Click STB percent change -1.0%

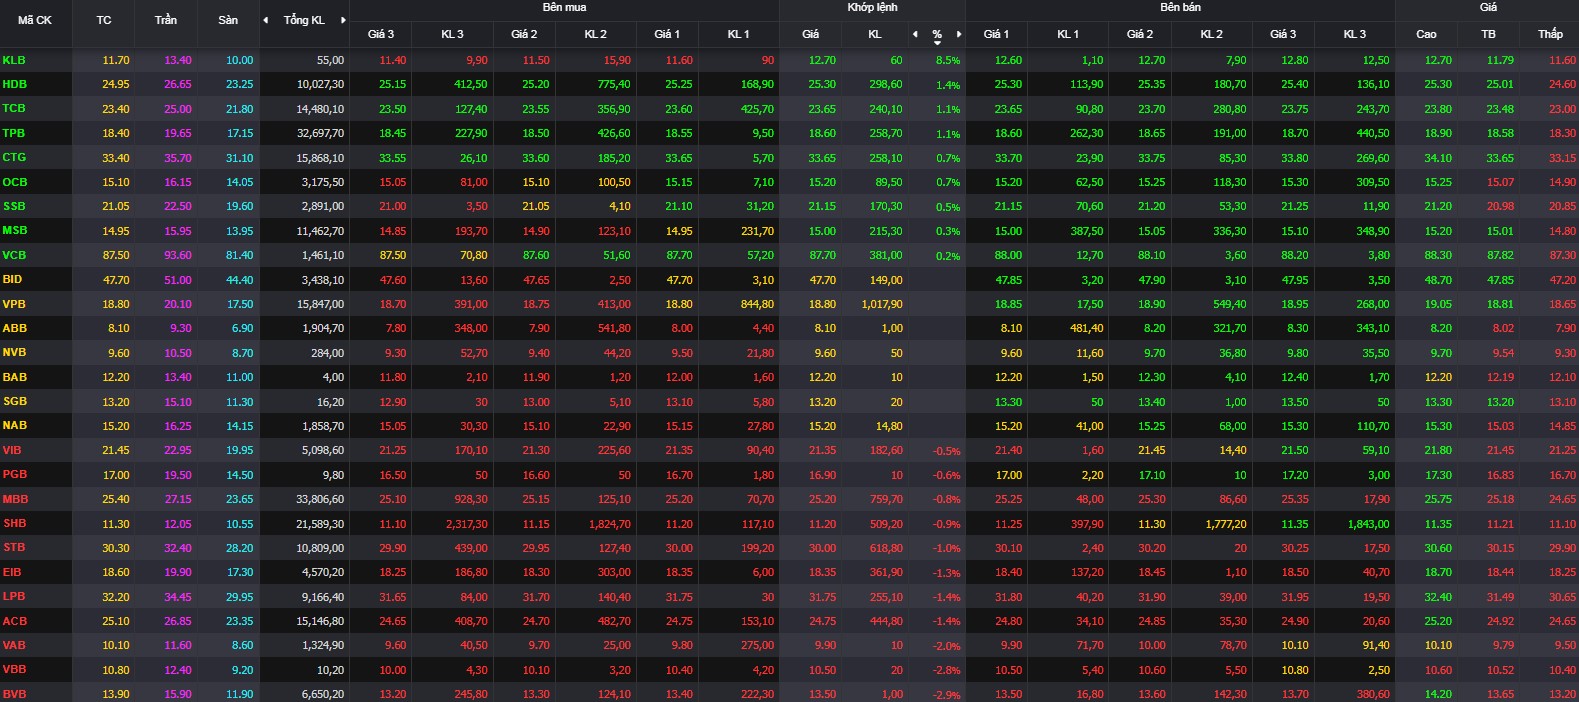point(946,549)
